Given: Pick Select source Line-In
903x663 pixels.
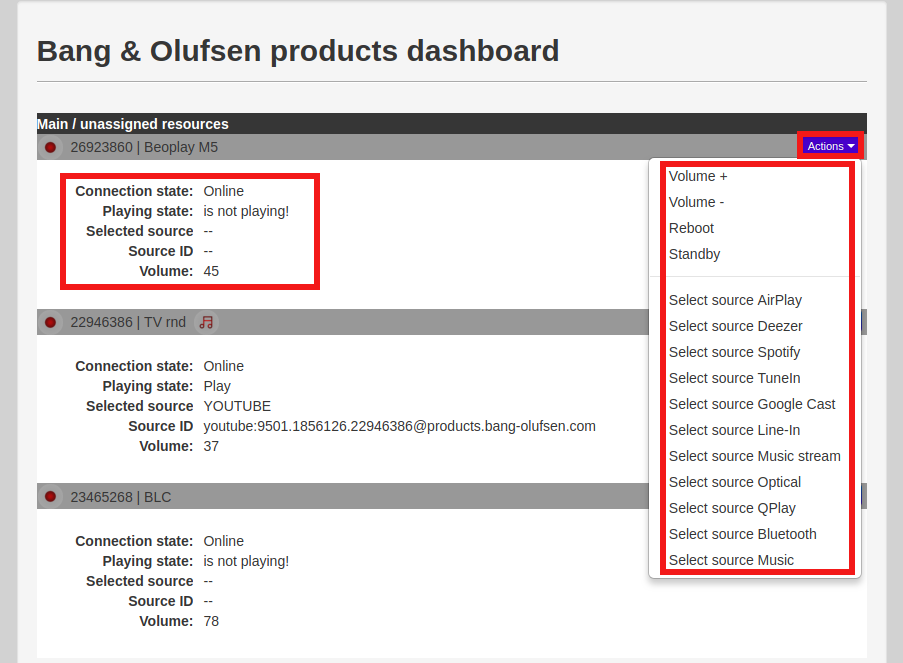Looking at the screenshot, I should (x=734, y=430).
